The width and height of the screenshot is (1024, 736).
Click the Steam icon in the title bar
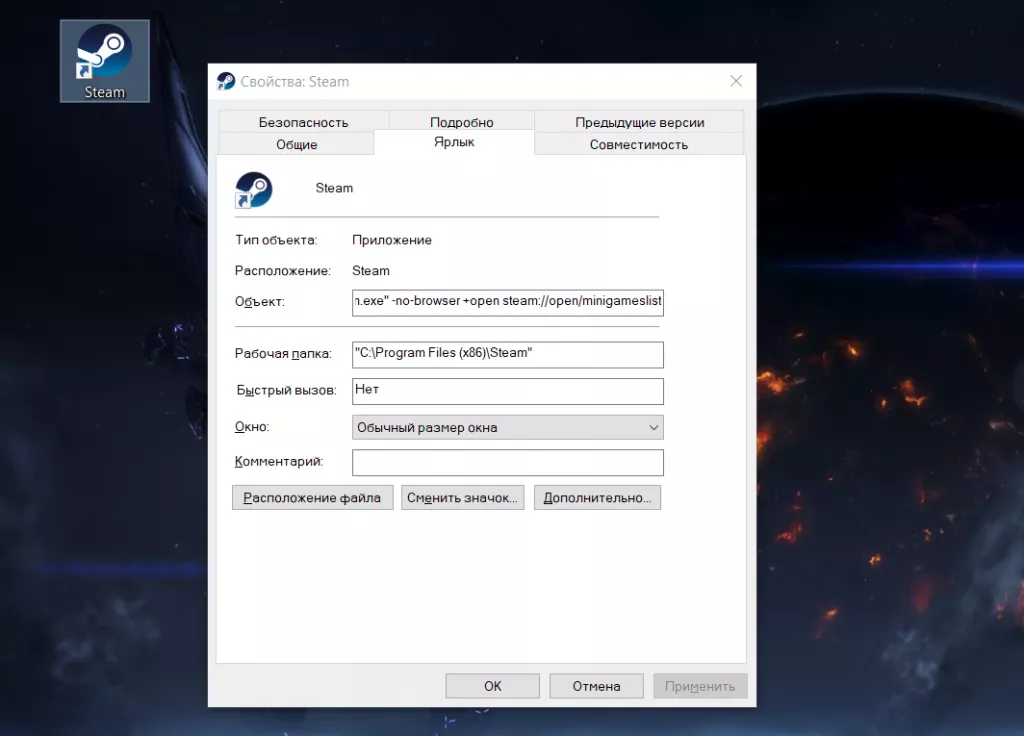(226, 82)
